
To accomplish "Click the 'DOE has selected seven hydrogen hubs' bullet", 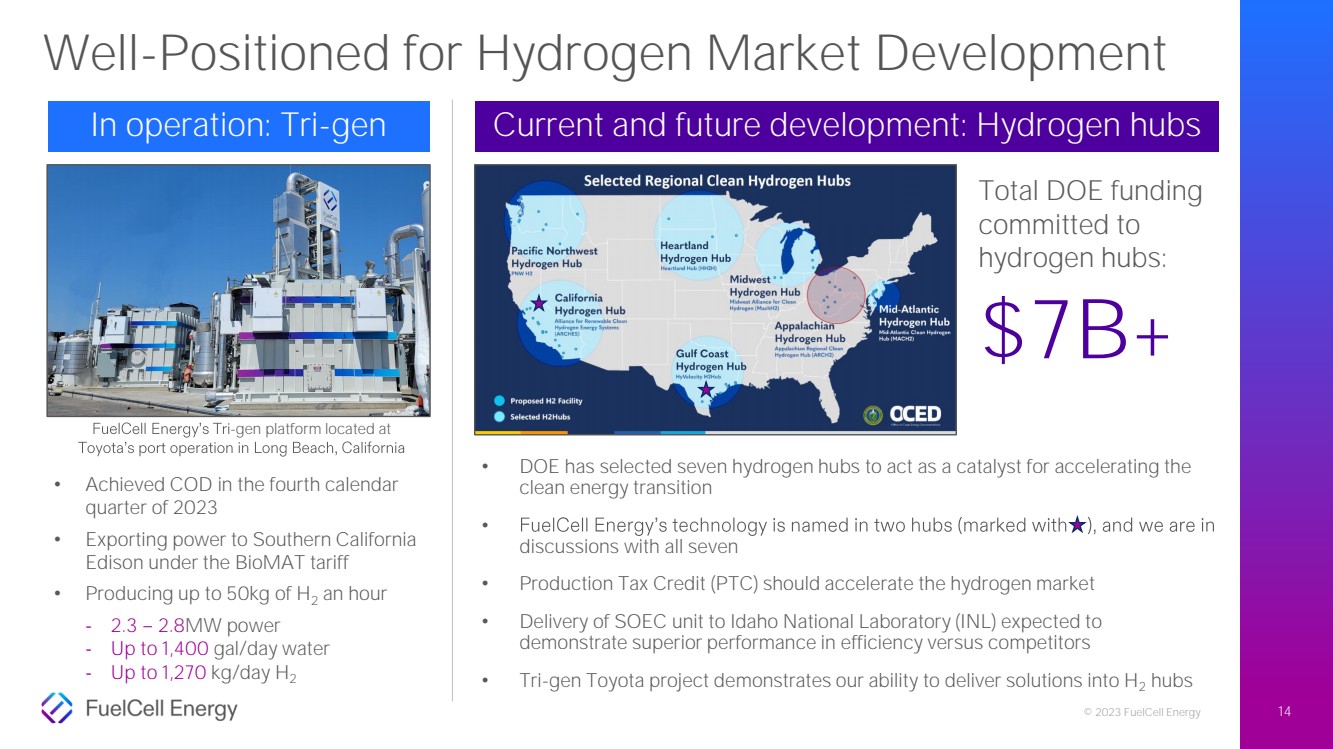I will pos(855,477).
